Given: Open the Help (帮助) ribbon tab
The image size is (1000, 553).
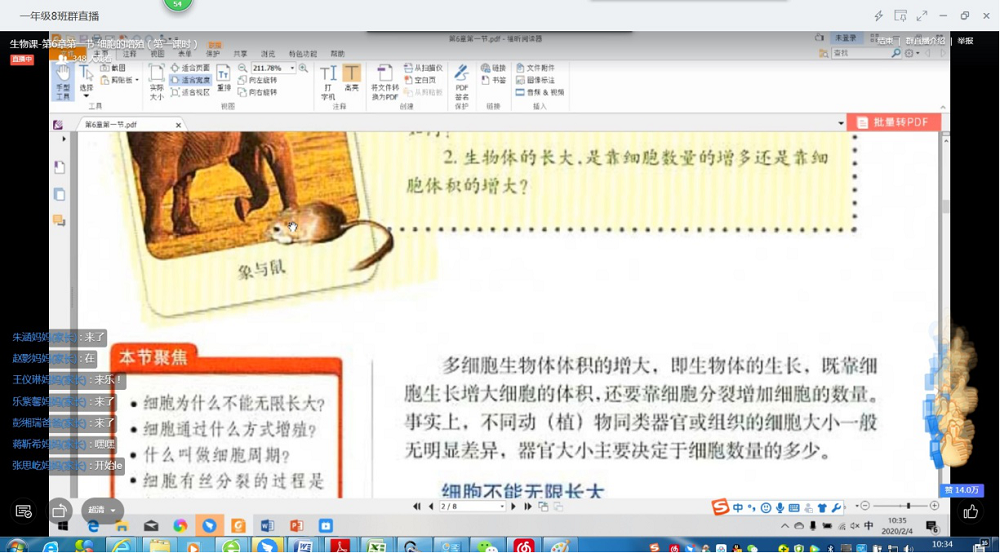Looking at the screenshot, I should [337, 54].
